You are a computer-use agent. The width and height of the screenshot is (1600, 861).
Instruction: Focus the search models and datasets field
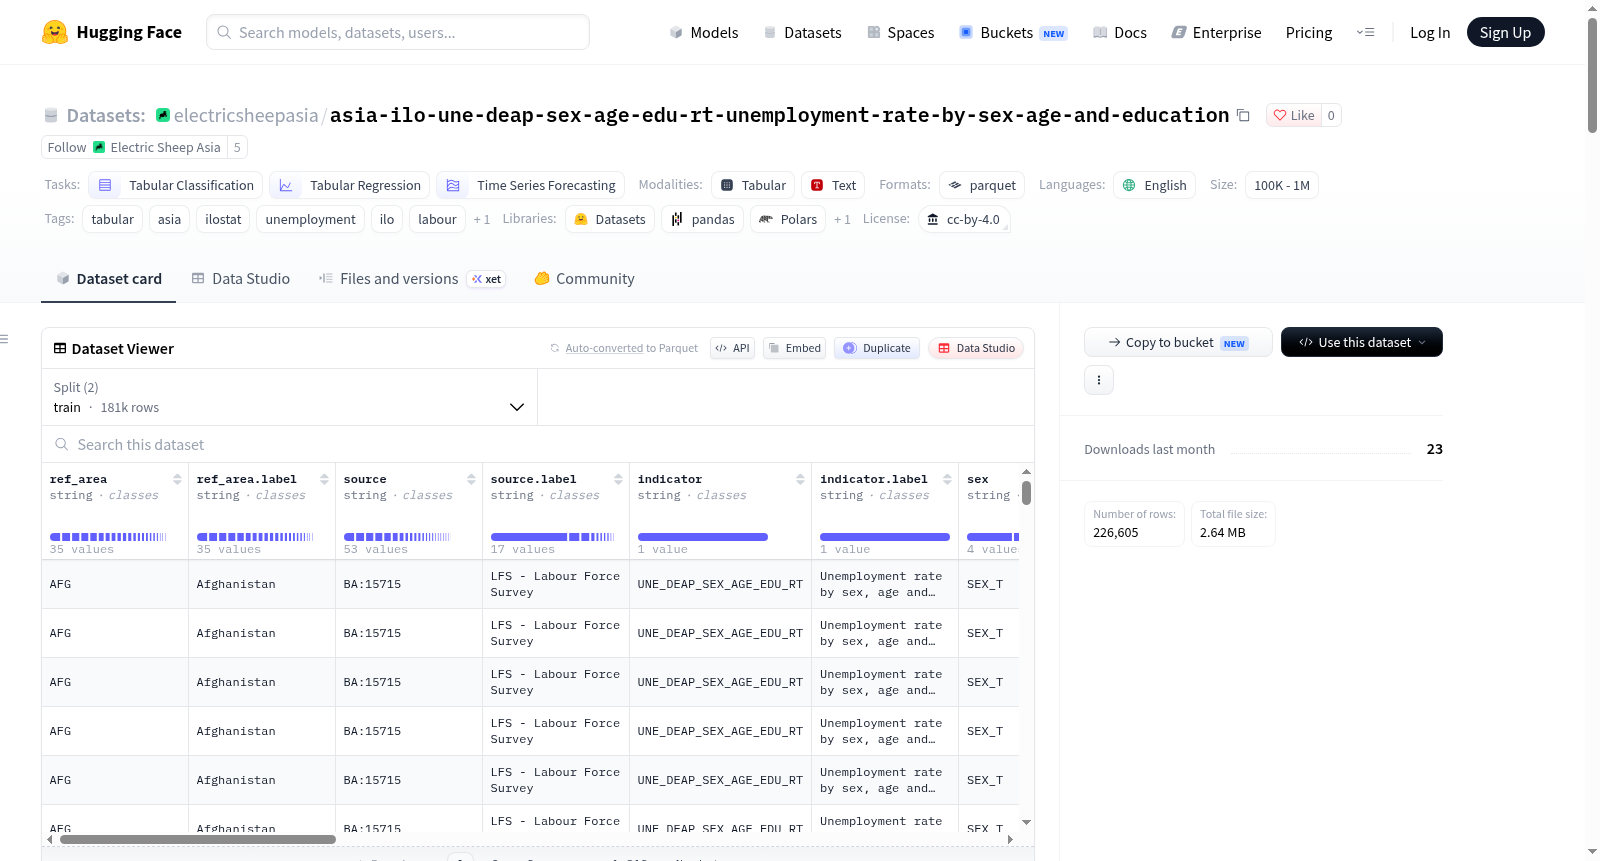click(398, 32)
